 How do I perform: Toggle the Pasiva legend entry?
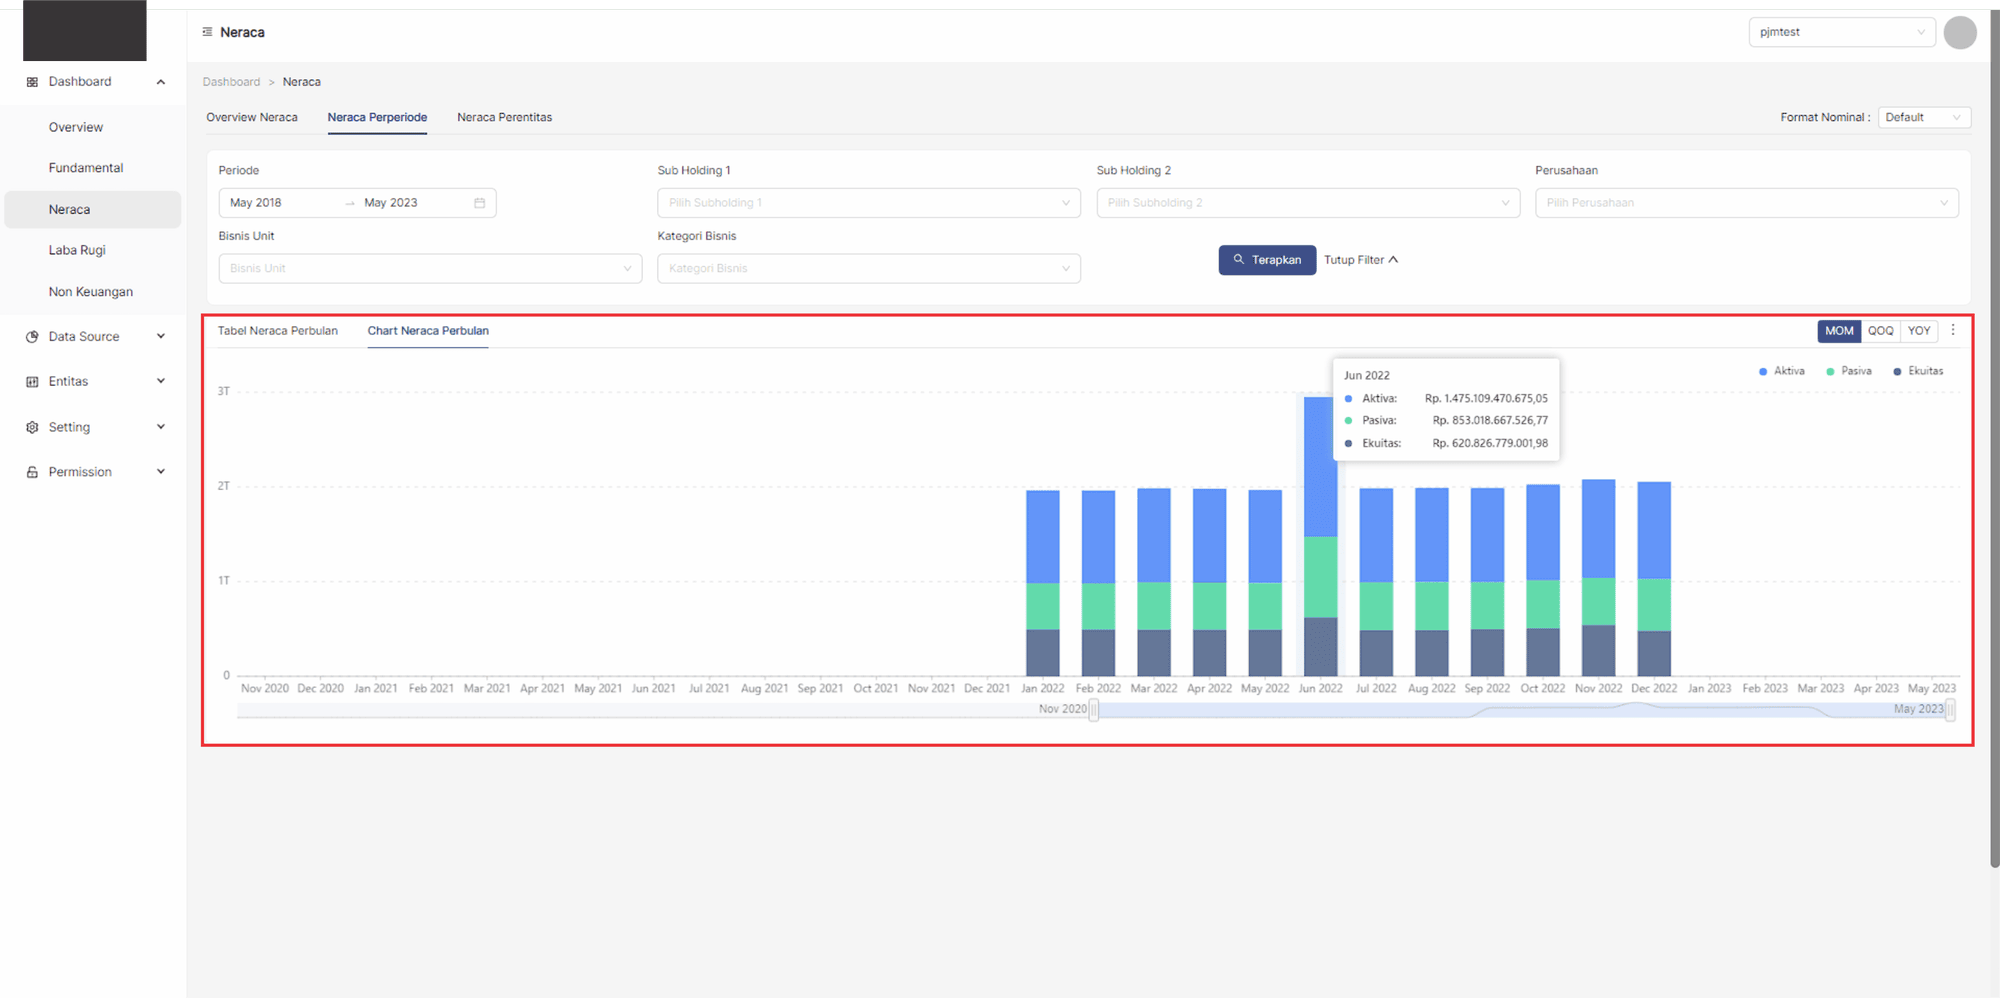pyautogui.click(x=1849, y=371)
